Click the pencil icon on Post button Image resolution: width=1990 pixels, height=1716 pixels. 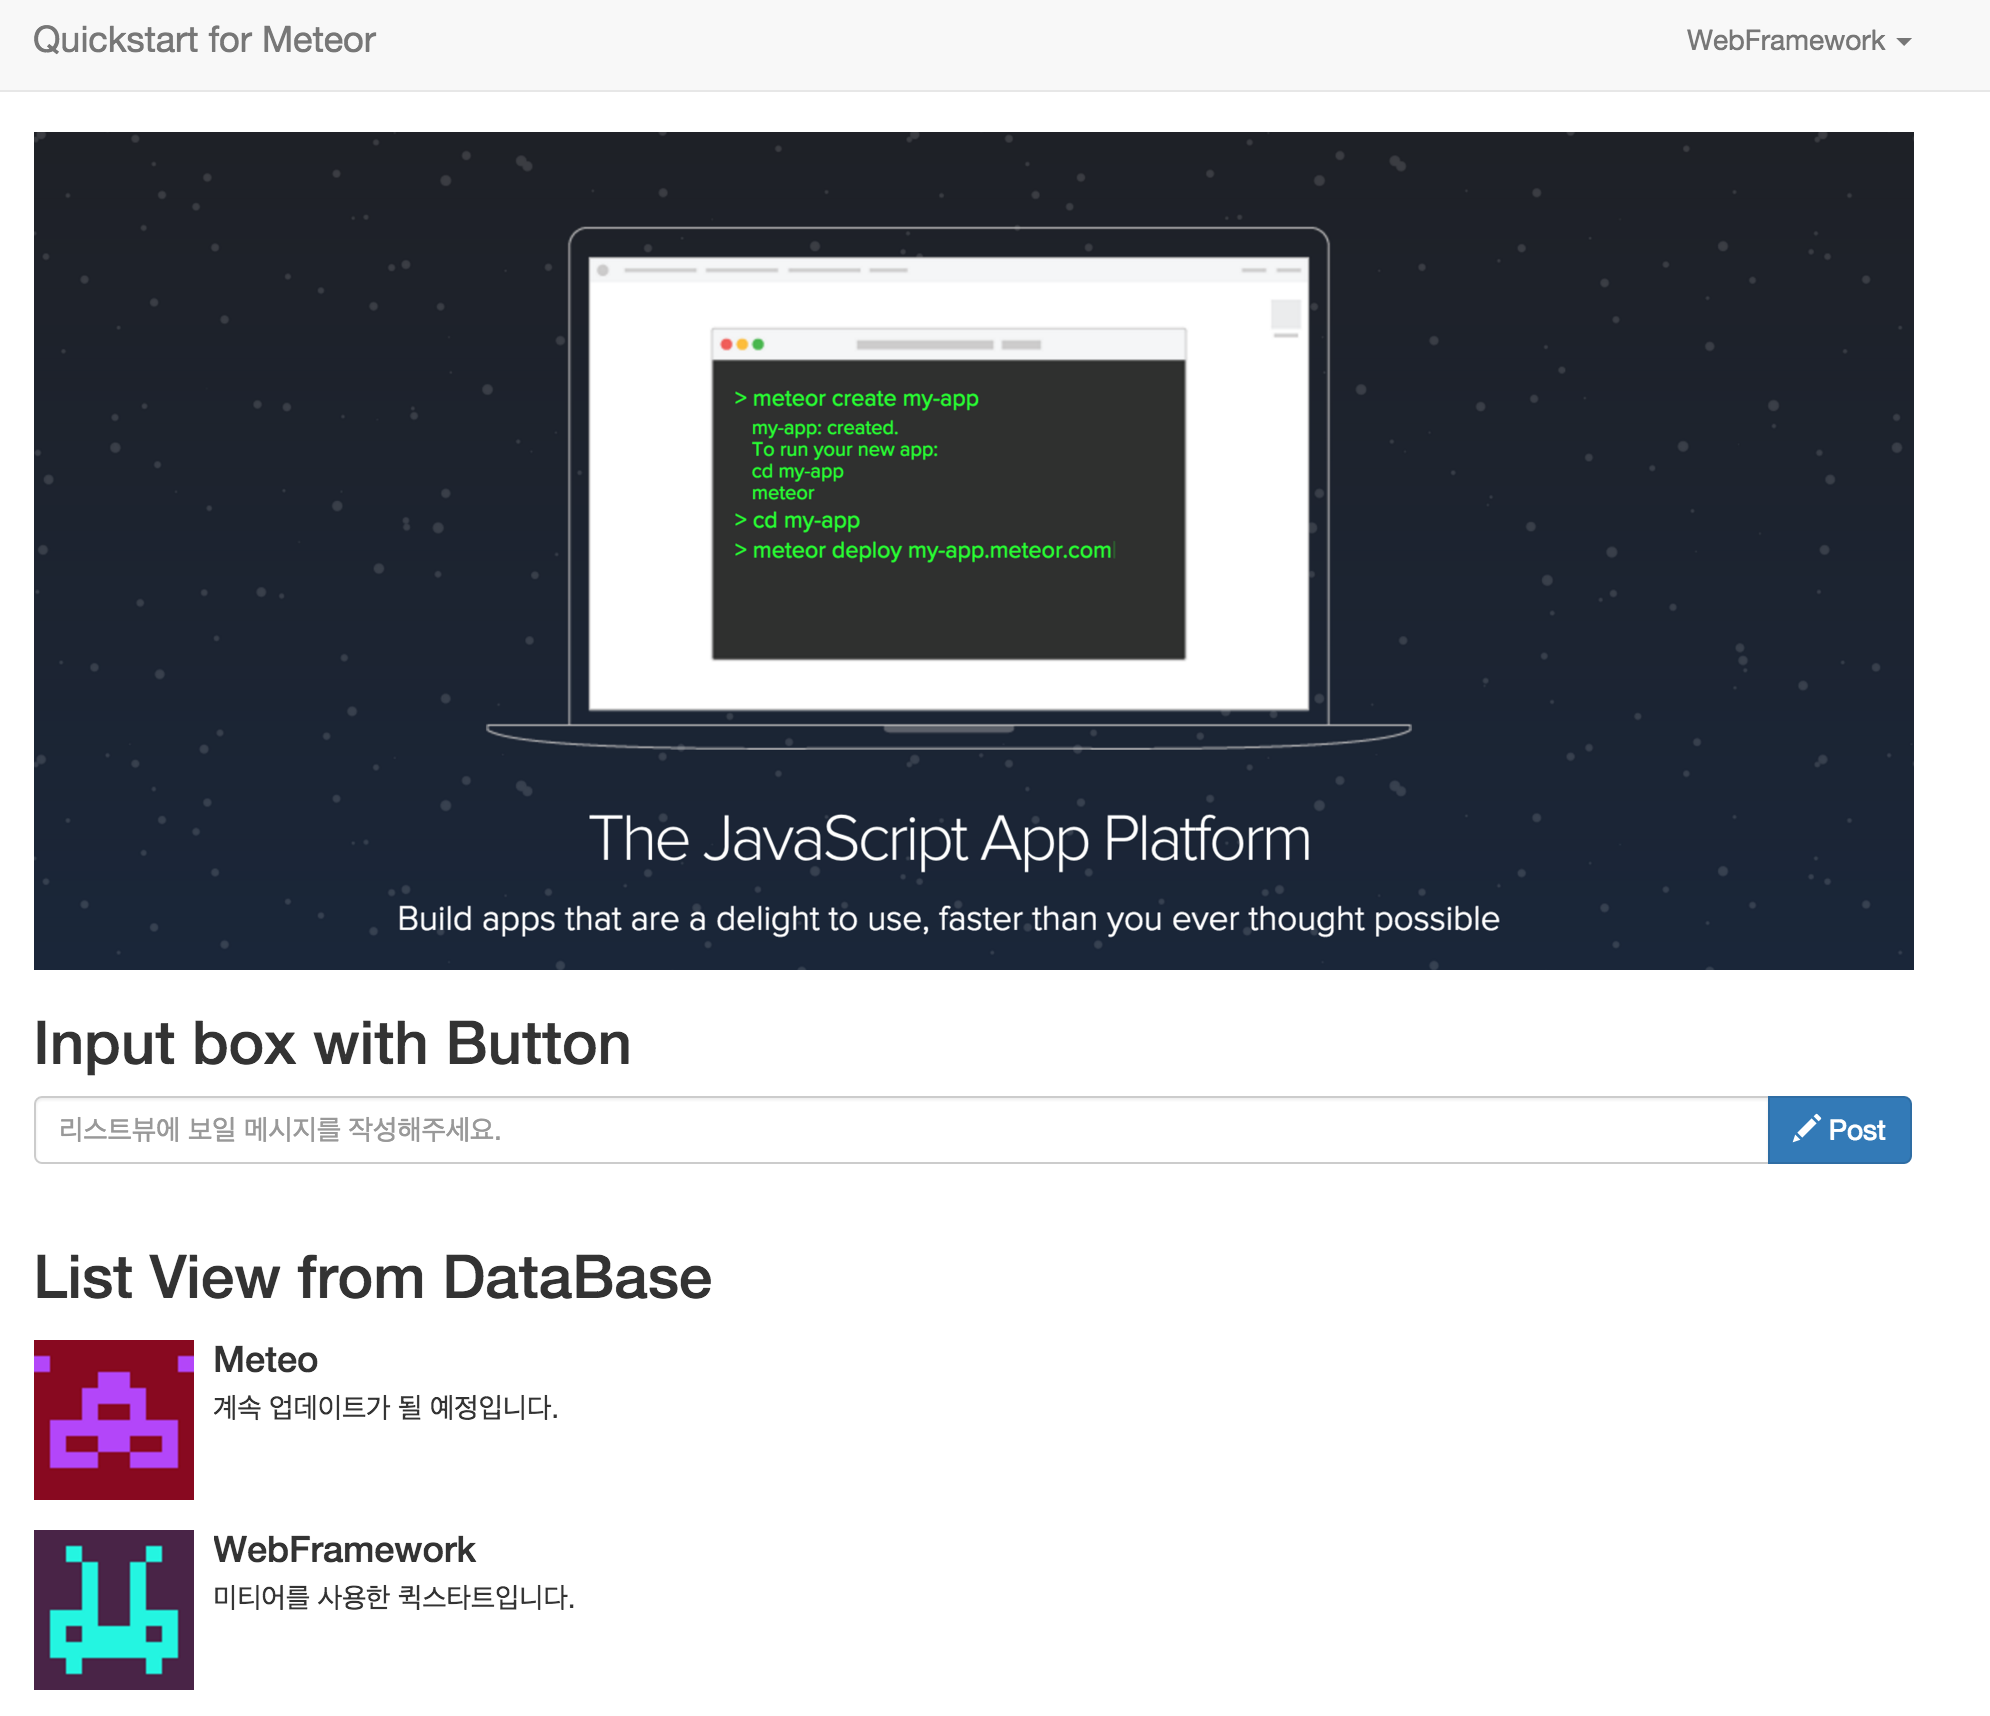[1806, 1129]
